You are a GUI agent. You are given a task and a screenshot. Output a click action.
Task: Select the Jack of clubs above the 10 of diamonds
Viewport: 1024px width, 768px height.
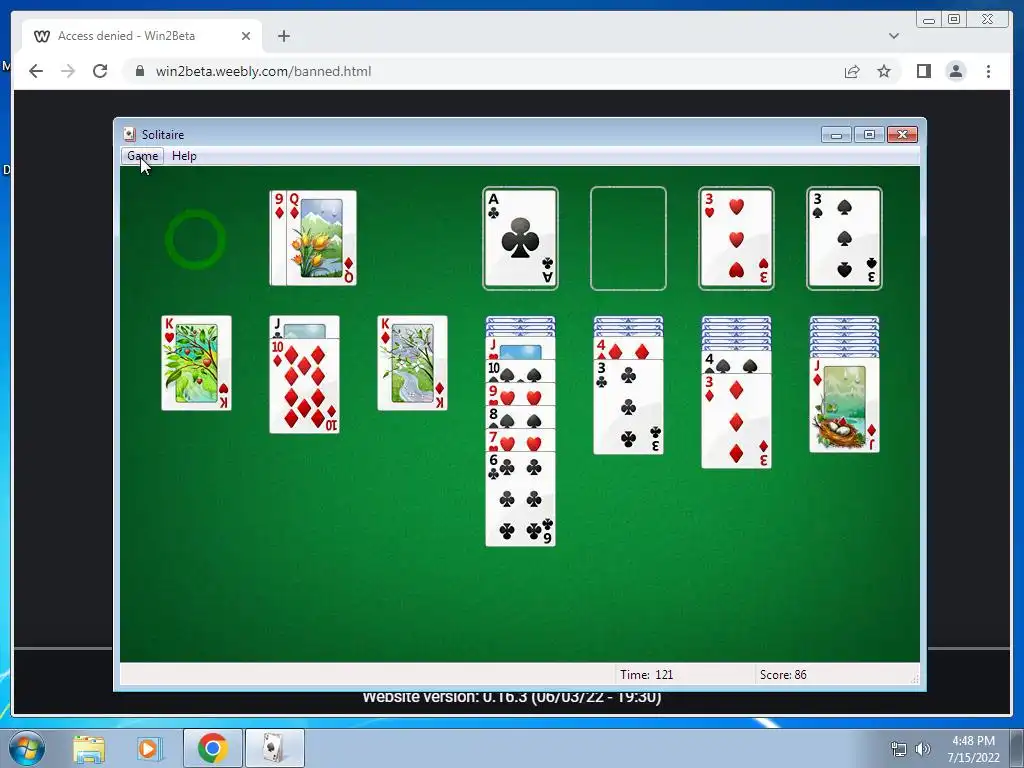(x=304, y=327)
